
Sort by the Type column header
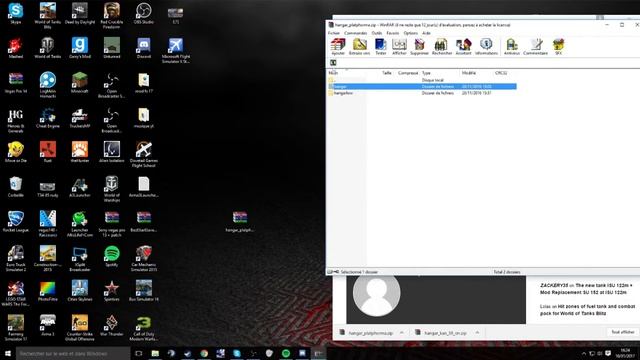(427, 73)
